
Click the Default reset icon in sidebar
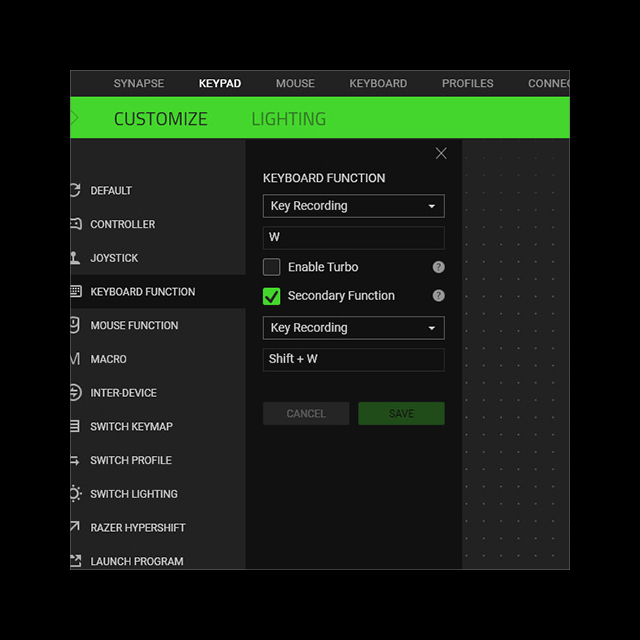[75, 190]
